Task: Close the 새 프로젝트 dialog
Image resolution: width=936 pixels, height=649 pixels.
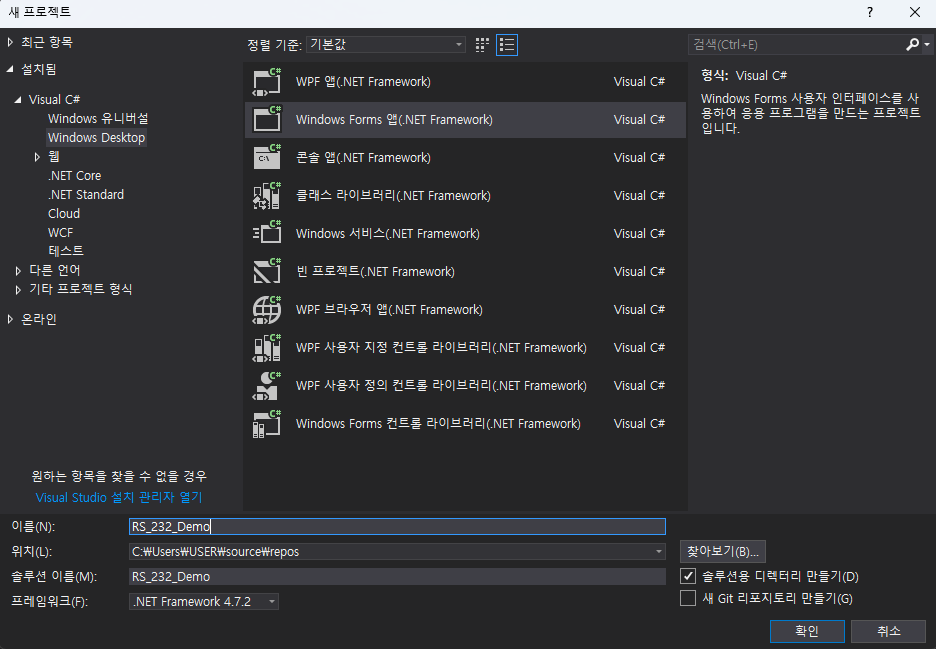Action: (x=915, y=12)
